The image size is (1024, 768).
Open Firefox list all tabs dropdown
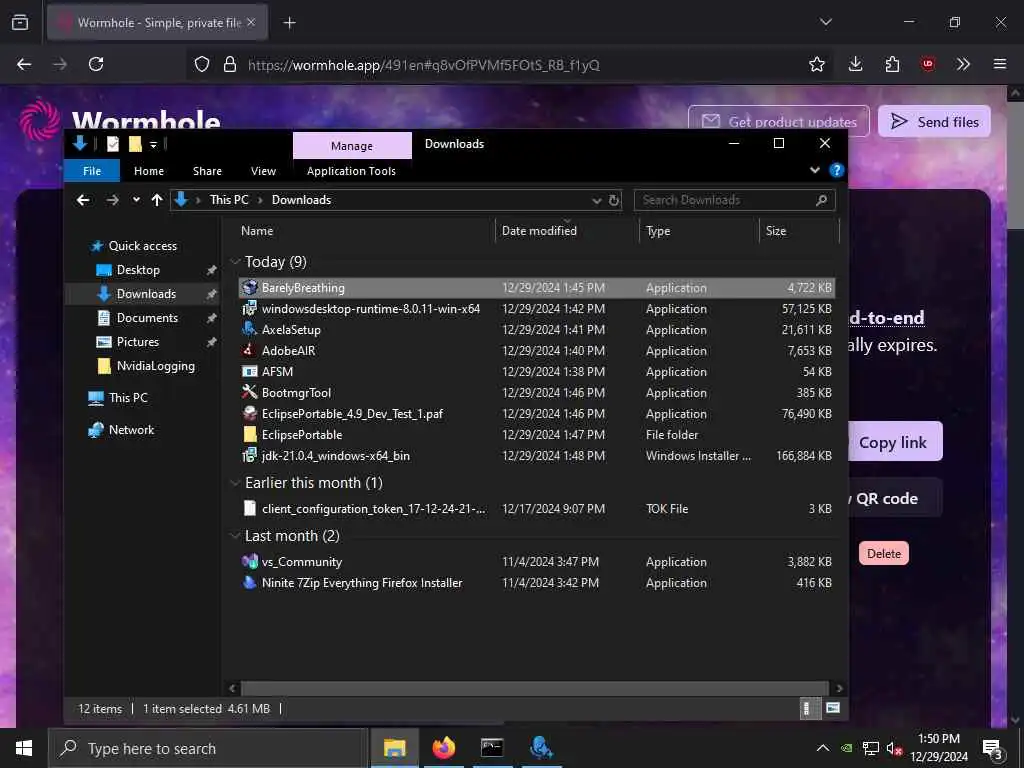[x=825, y=22]
